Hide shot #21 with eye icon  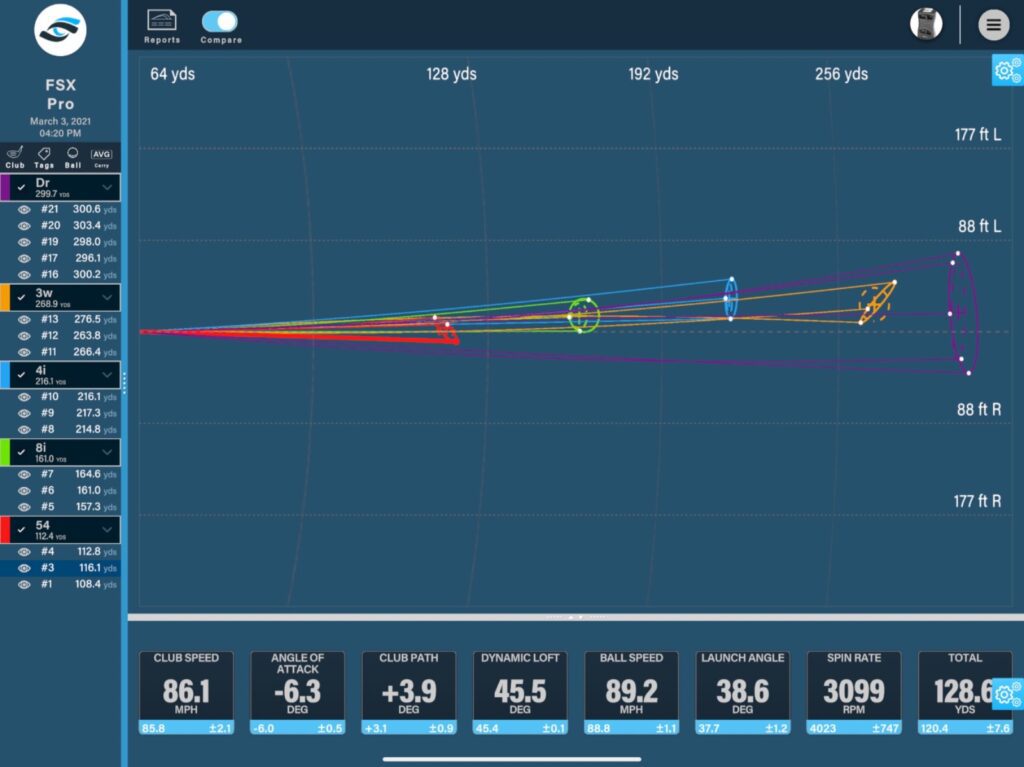(24, 210)
